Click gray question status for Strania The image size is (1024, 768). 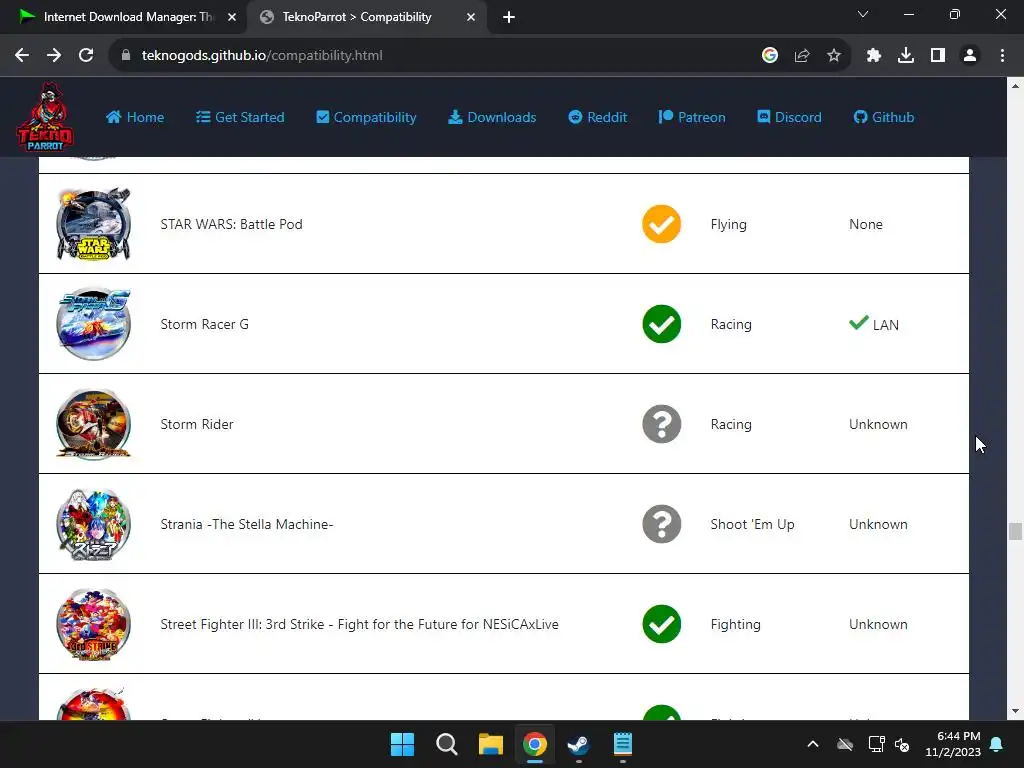point(662,524)
